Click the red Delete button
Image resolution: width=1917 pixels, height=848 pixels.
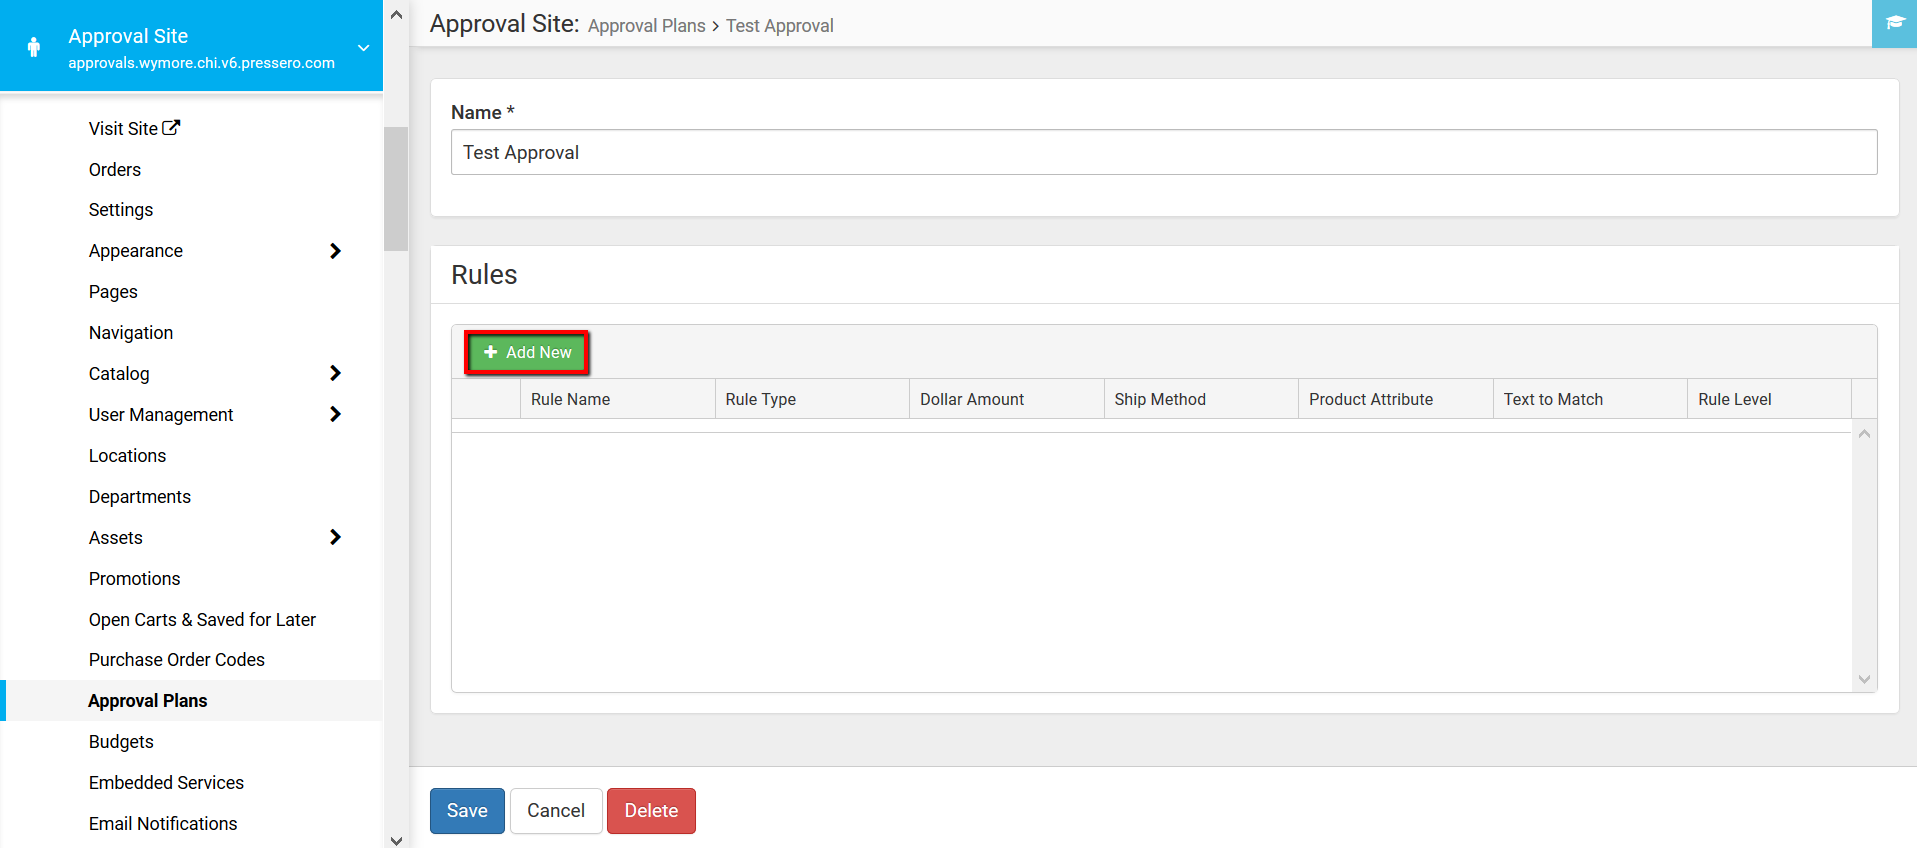[x=651, y=811]
